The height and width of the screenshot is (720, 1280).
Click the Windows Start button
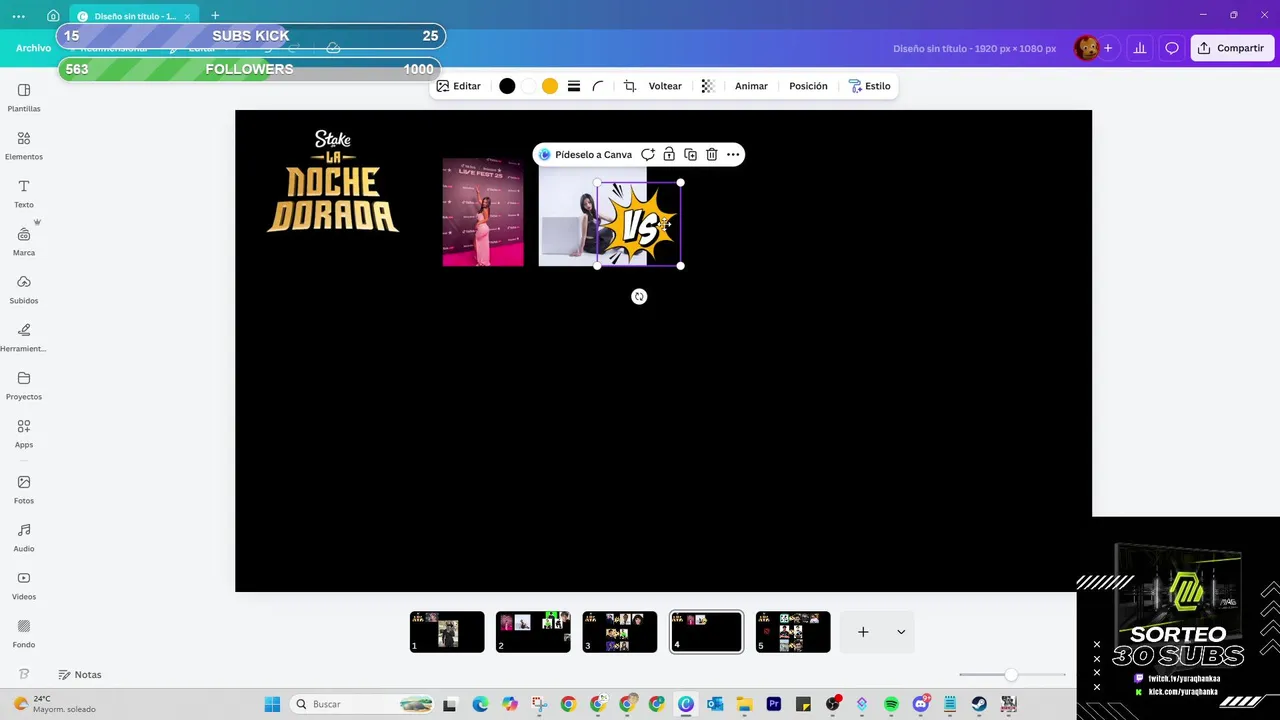coord(272,704)
